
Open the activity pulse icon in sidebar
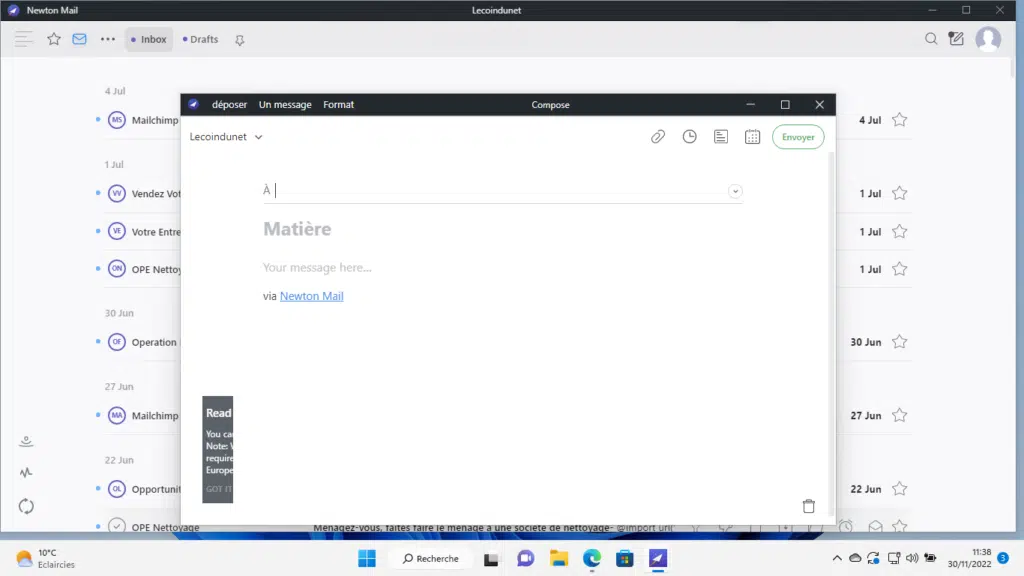coord(26,472)
